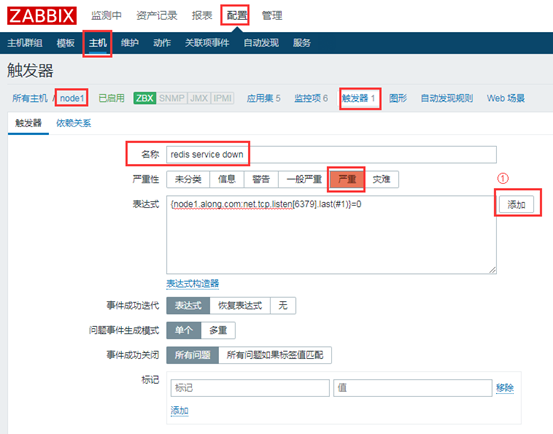Click the 已启用 status link

[x=111, y=98]
